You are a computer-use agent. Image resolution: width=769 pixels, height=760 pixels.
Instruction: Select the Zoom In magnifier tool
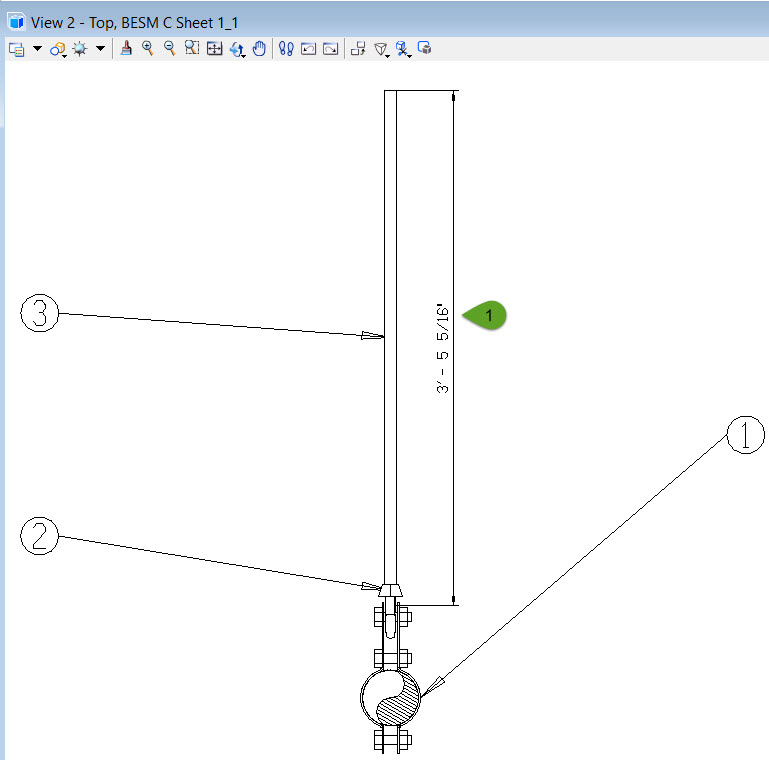(x=148, y=48)
